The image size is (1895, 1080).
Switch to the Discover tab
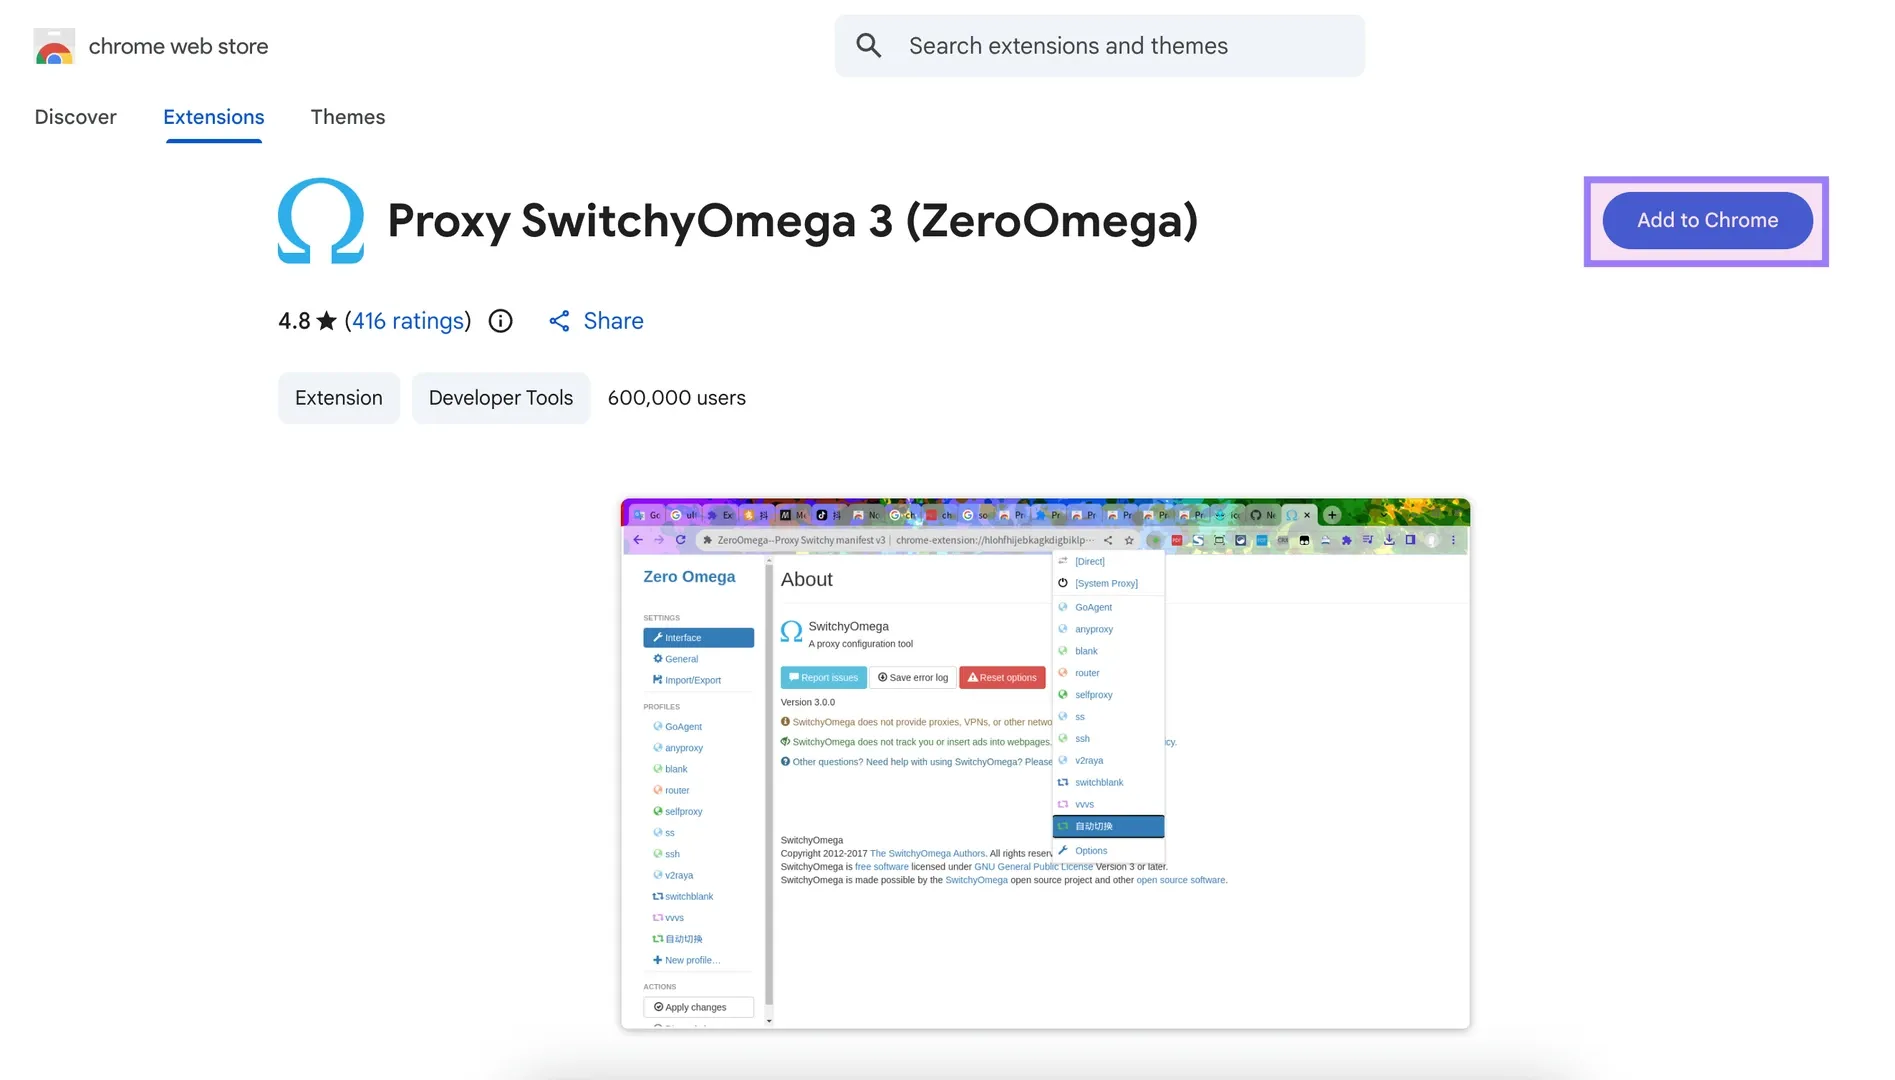coord(76,117)
